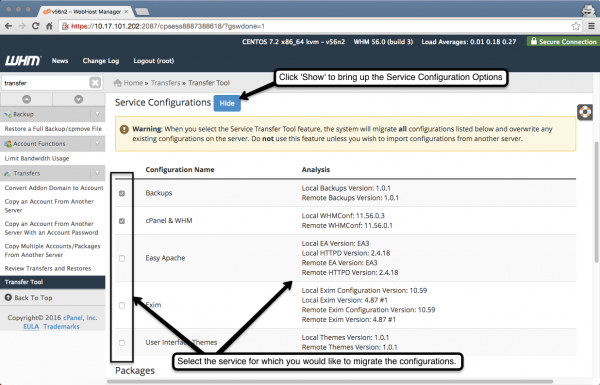Screen dimensions: 600x385
Task: Click the Back To Top arrow icon
Action: [x=8, y=297]
